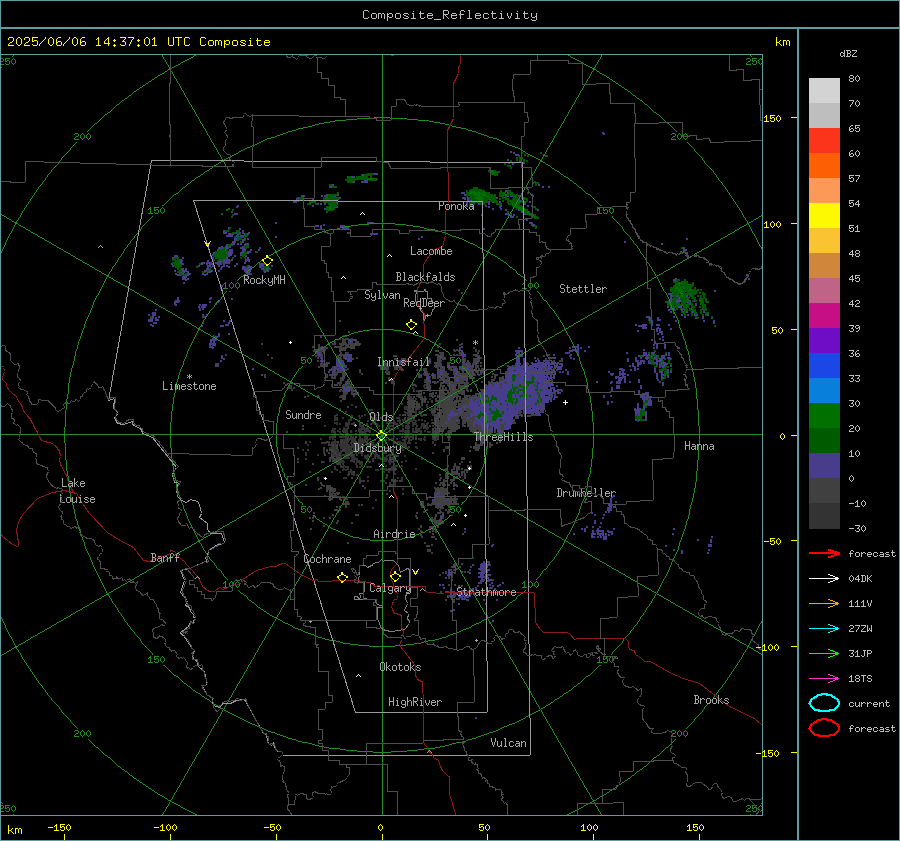Click the Strathmore label on map

[487, 592]
